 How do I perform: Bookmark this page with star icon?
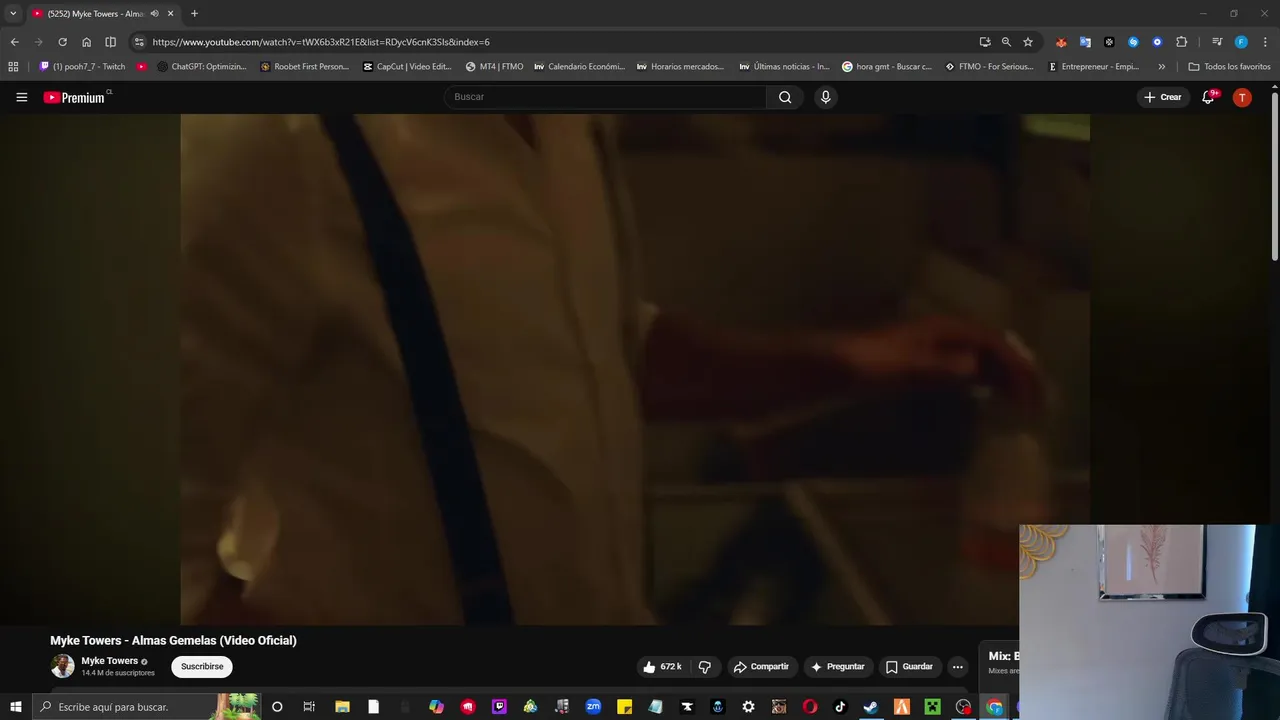[1027, 42]
